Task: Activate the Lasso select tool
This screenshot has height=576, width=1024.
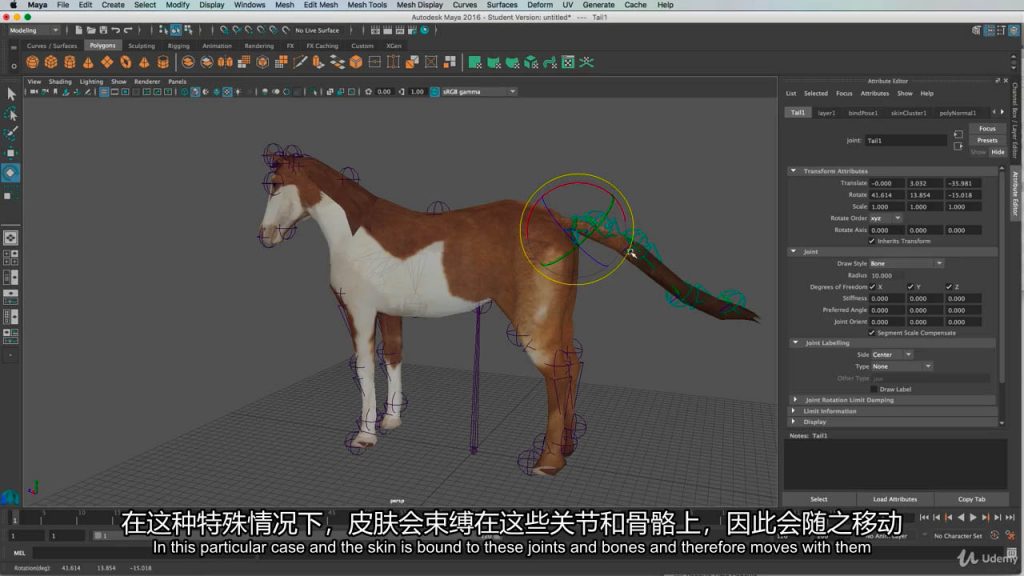Action: point(10,114)
